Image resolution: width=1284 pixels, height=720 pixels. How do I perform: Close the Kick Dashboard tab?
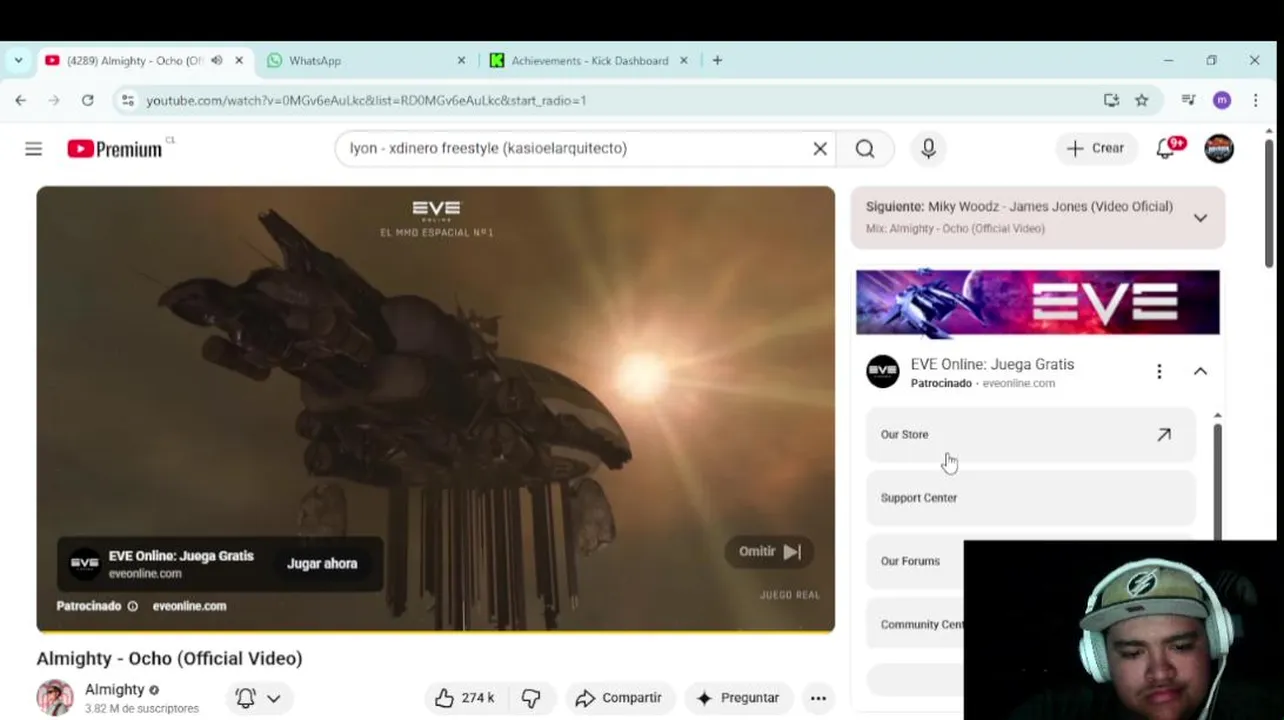[x=684, y=60]
